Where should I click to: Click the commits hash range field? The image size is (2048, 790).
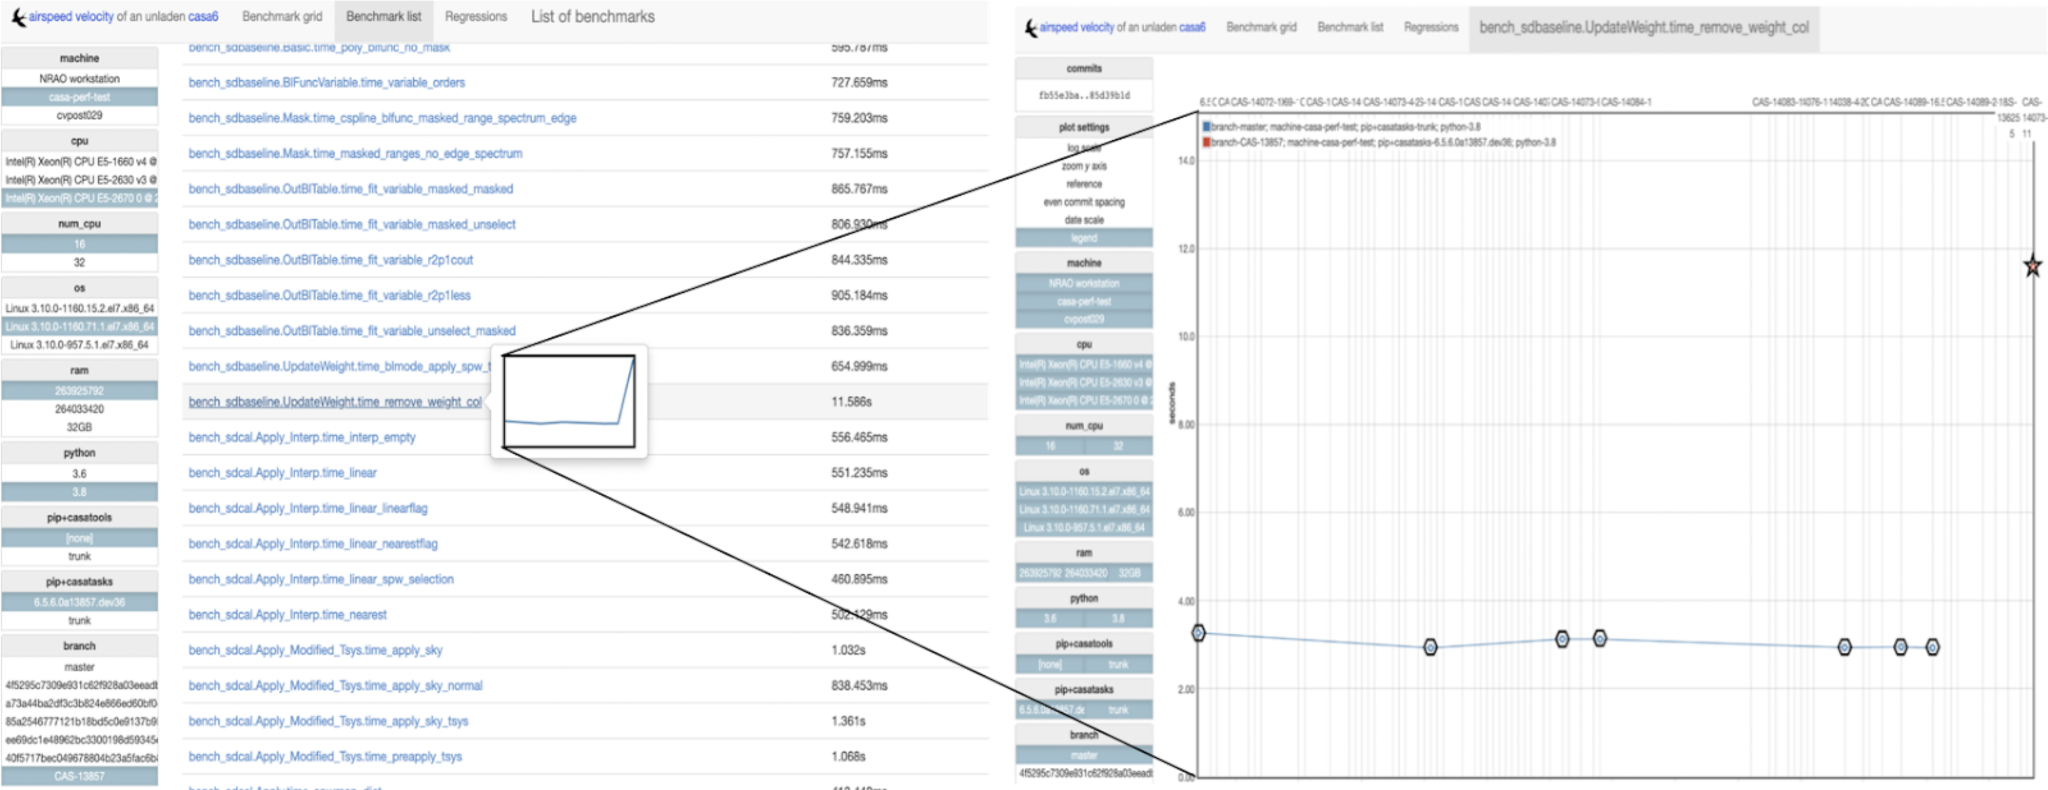coord(1084,96)
